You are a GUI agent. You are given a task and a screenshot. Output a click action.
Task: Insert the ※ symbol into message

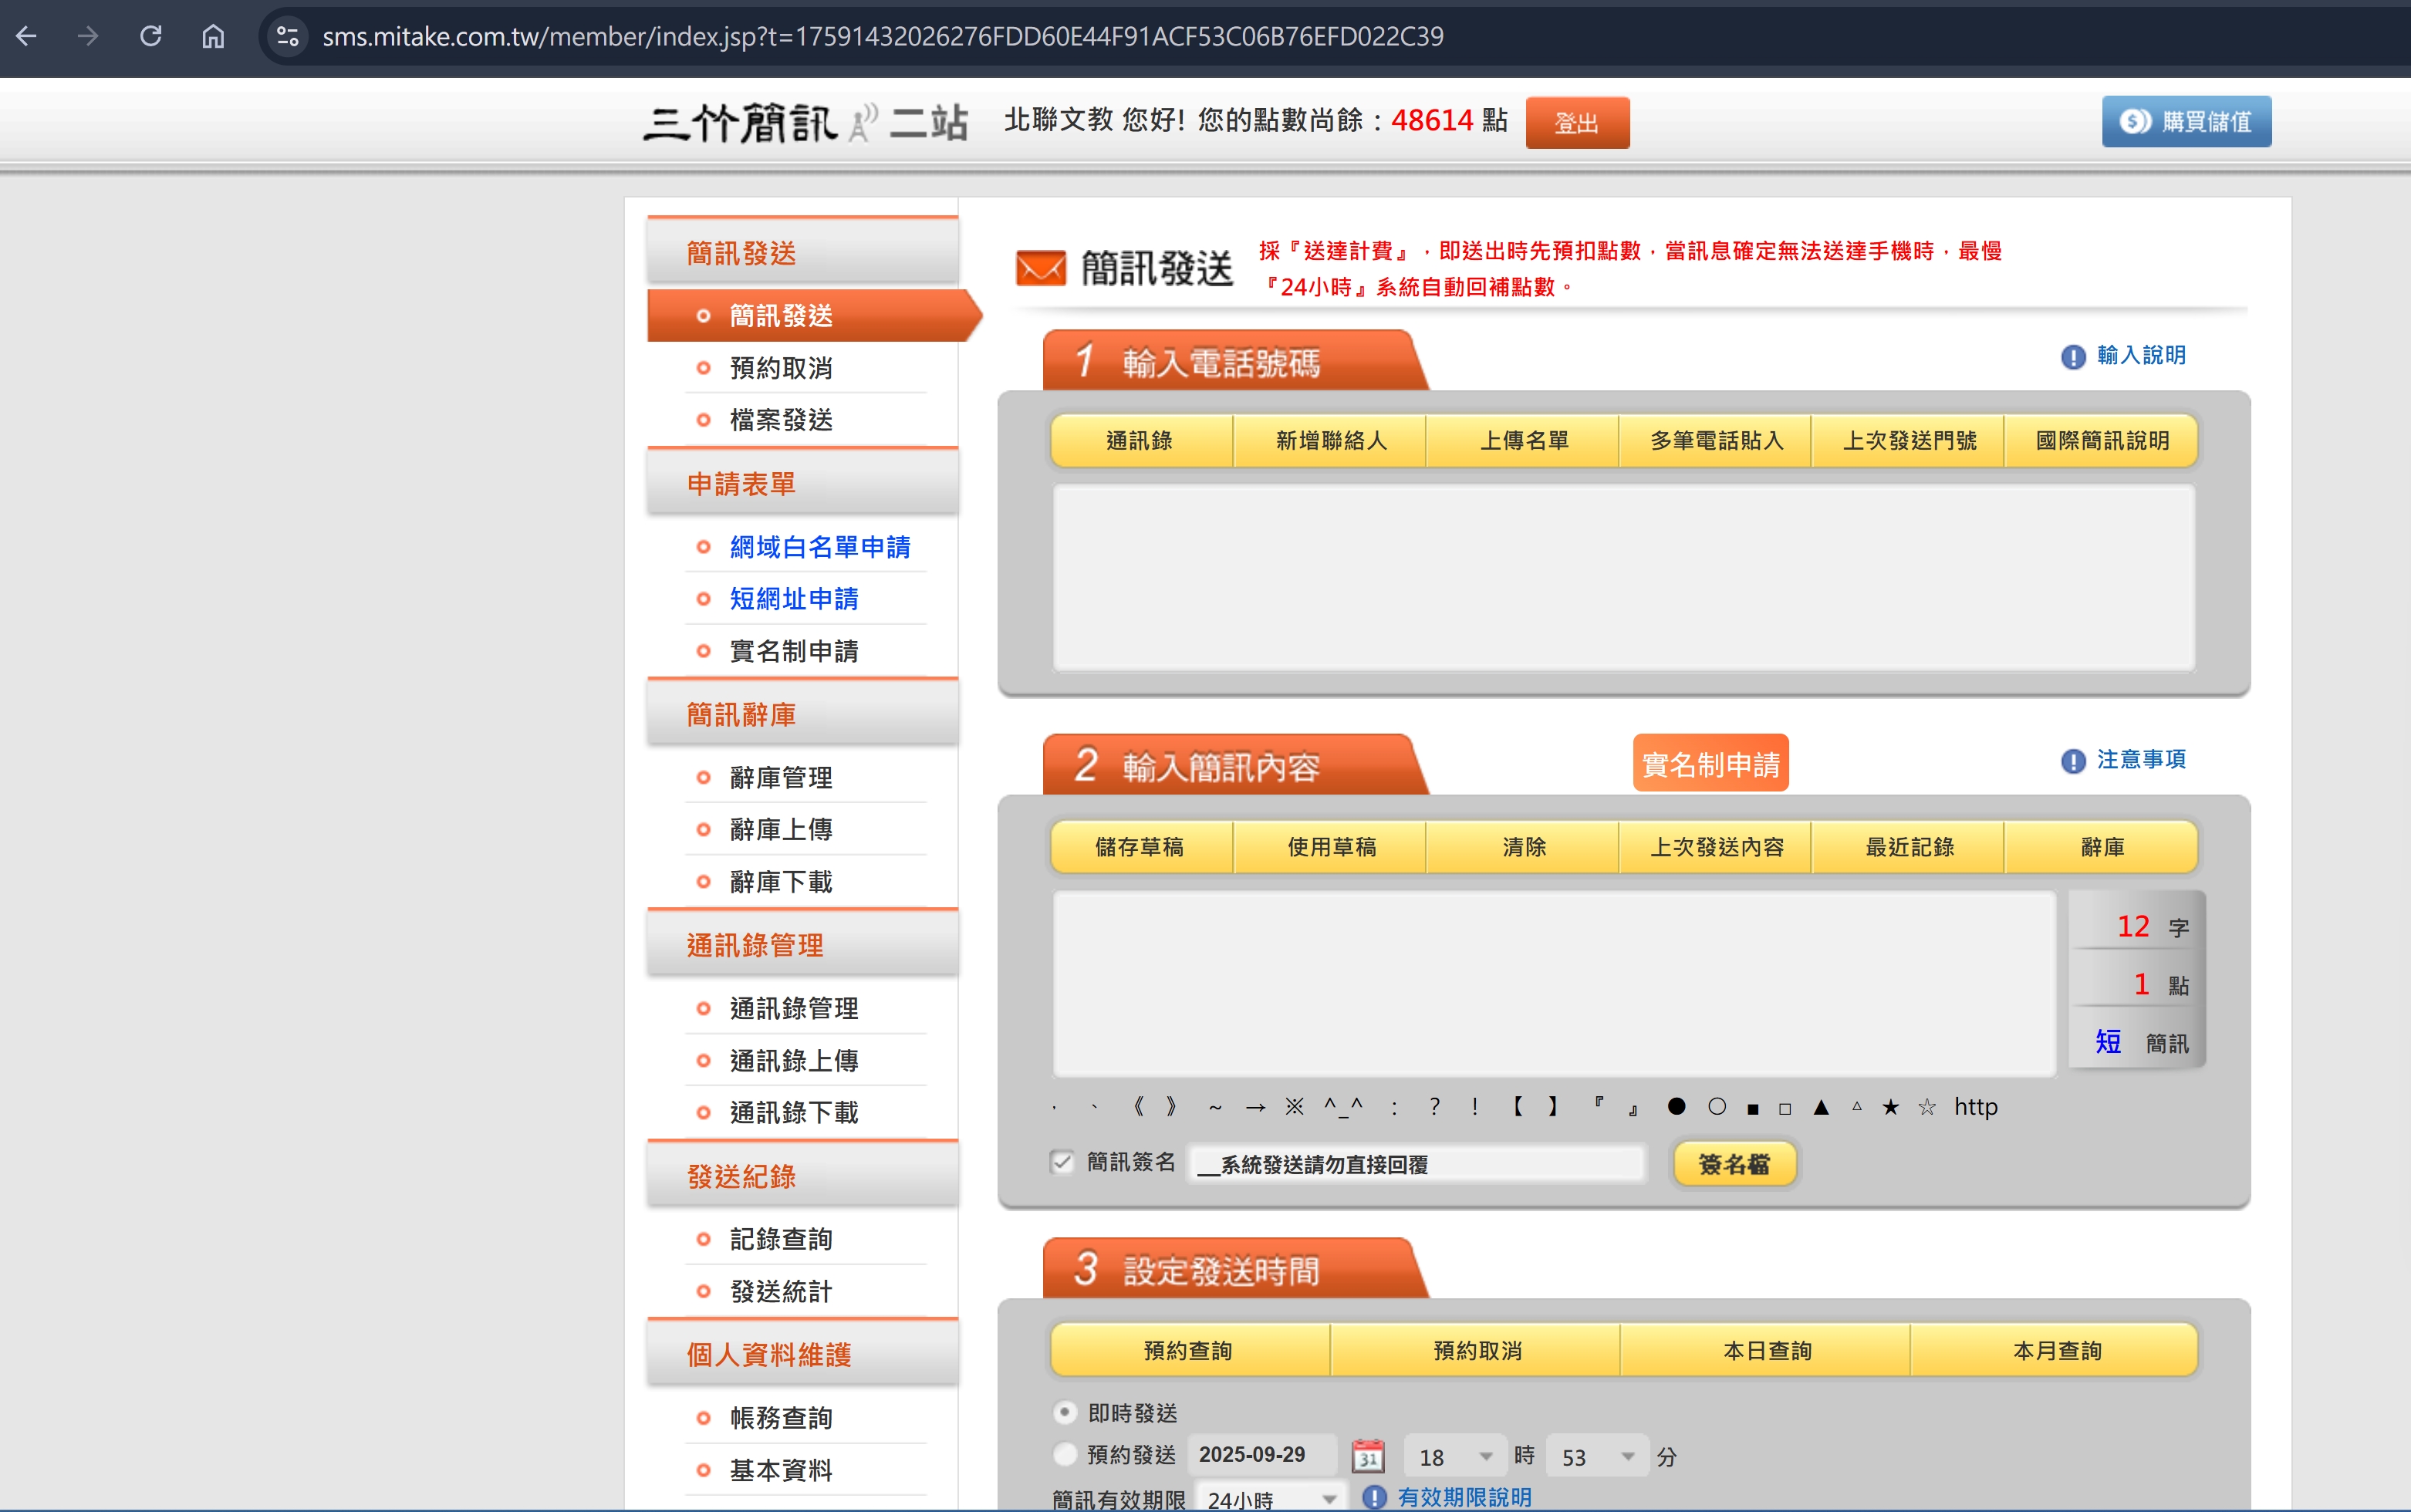click(1294, 1106)
